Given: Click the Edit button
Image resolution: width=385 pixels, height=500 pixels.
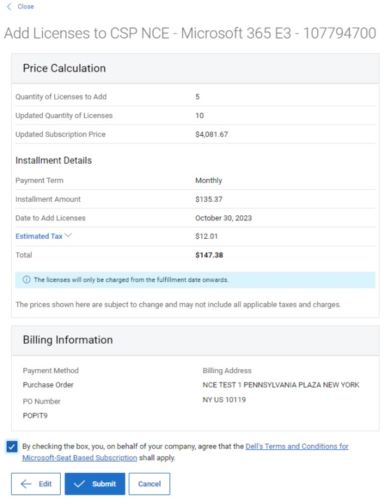Looking at the screenshot, I should coord(36,484).
